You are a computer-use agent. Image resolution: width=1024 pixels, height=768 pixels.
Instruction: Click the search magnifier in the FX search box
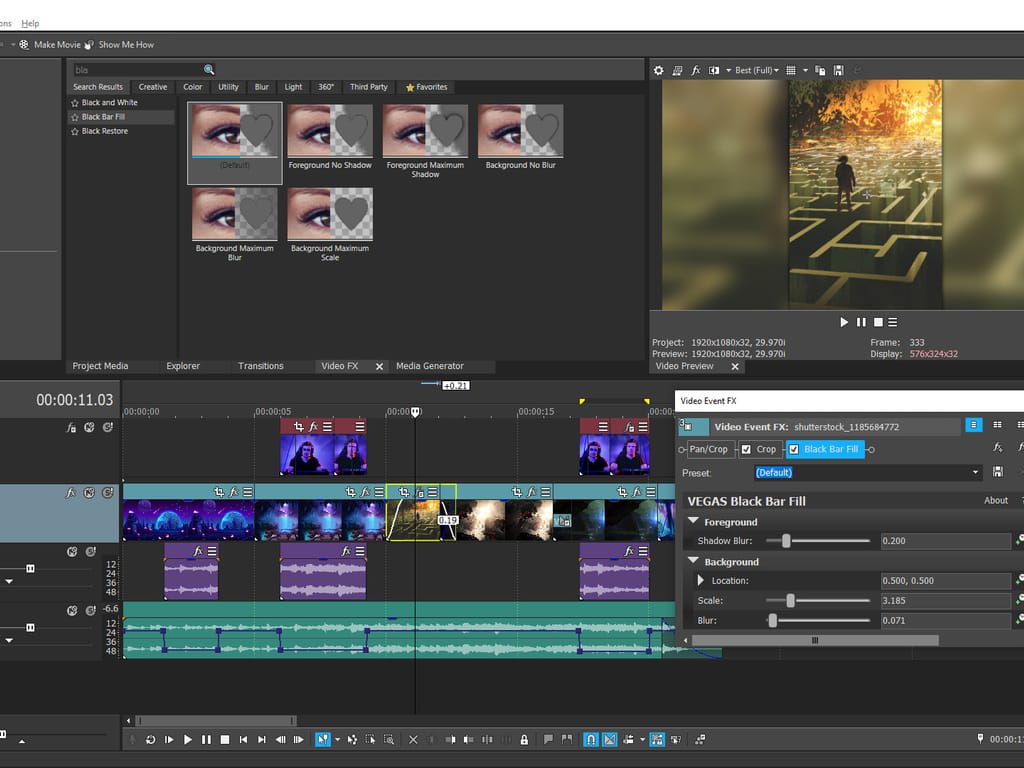[209, 70]
